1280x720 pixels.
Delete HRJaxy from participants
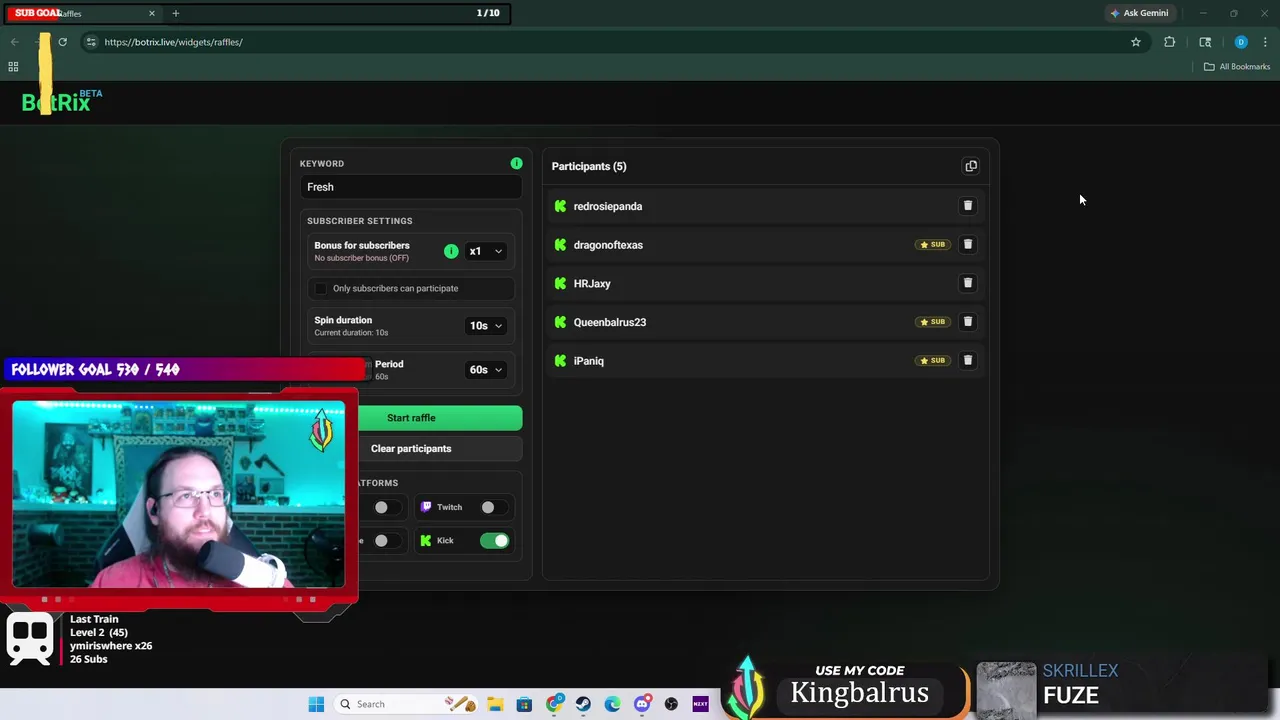(x=967, y=283)
